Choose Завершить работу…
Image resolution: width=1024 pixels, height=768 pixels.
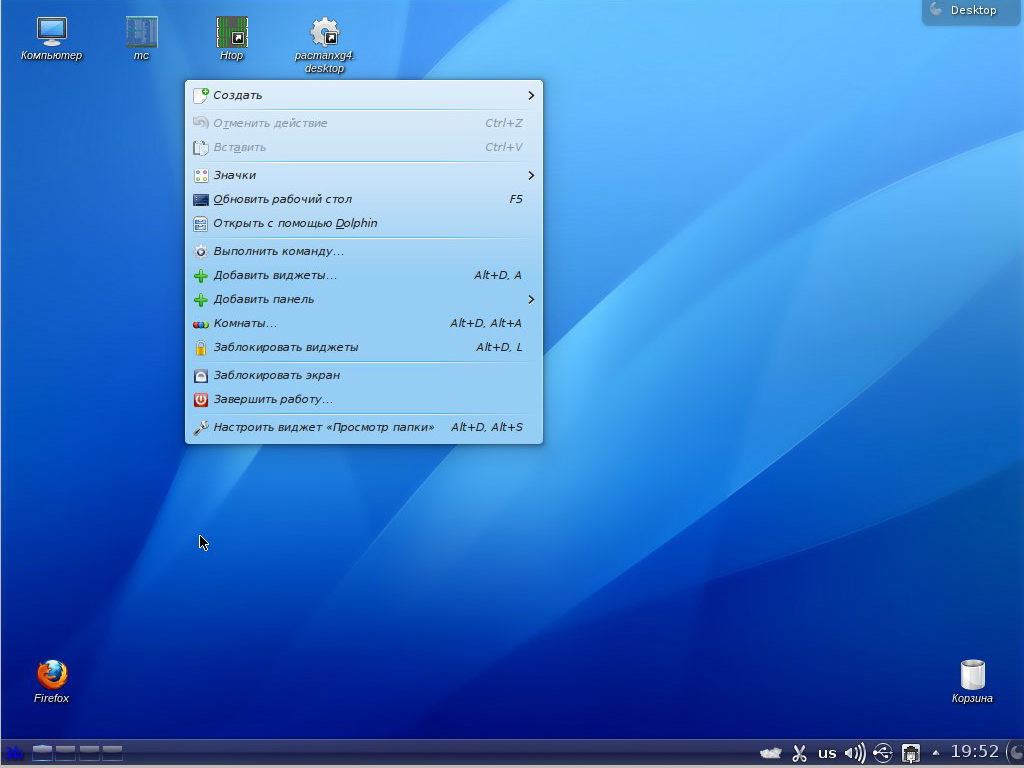(x=364, y=400)
